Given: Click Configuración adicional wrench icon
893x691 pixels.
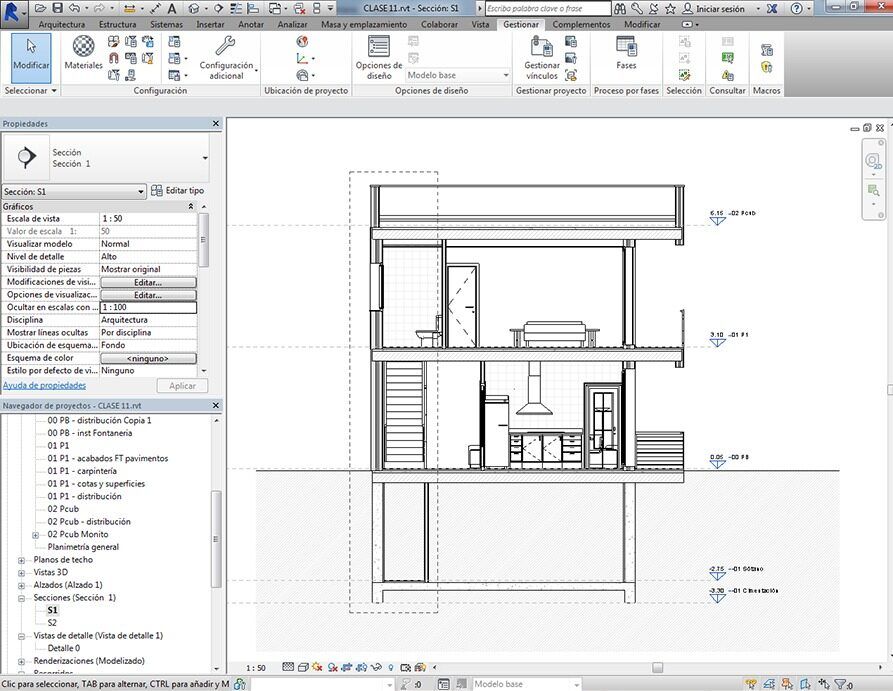Looking at the screenshot, I should (x=225, y=46).
